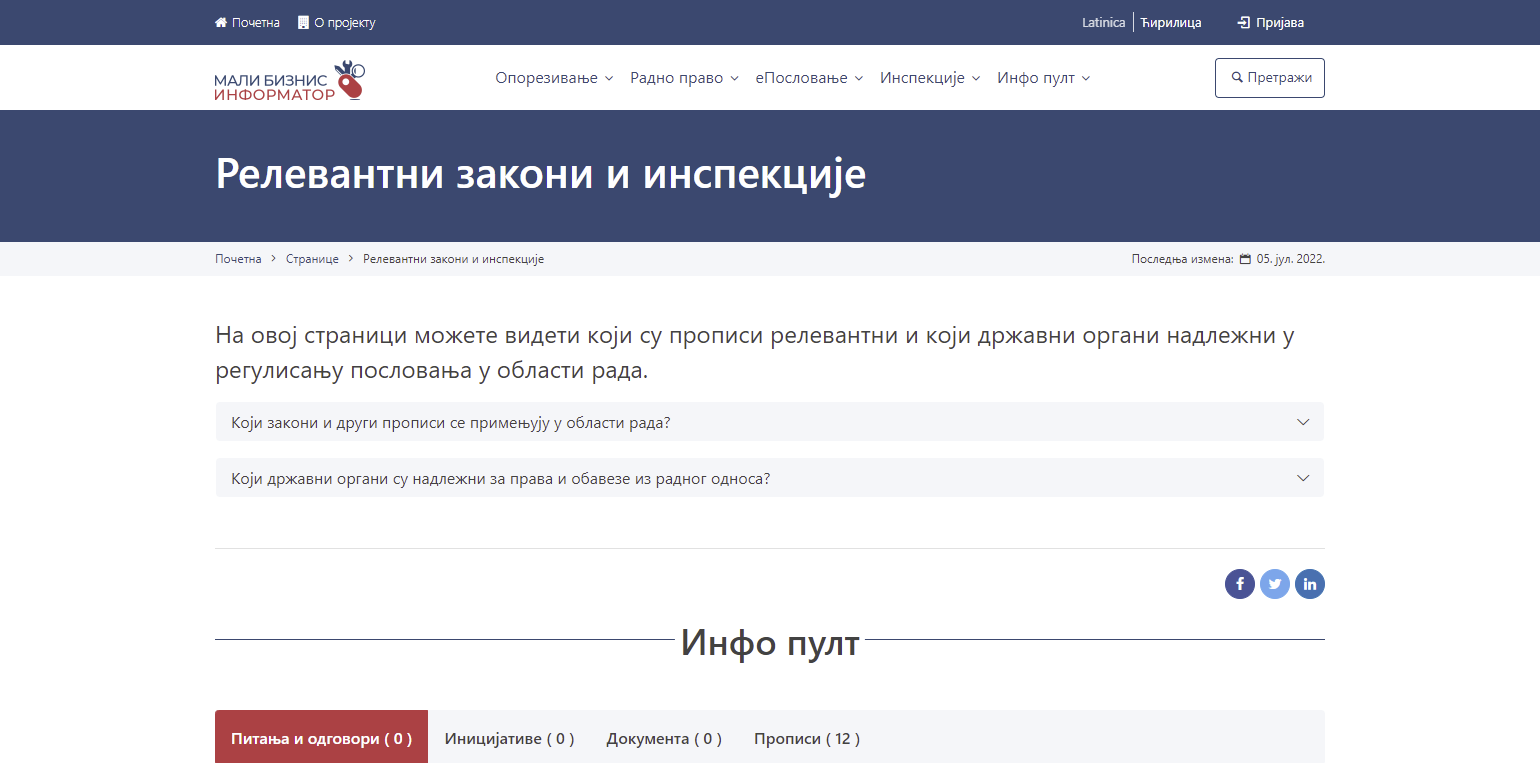This screenshot has height=763, width=1540.
Task: Expand the Инфо пулт menu
Action: pos(1043,78)
